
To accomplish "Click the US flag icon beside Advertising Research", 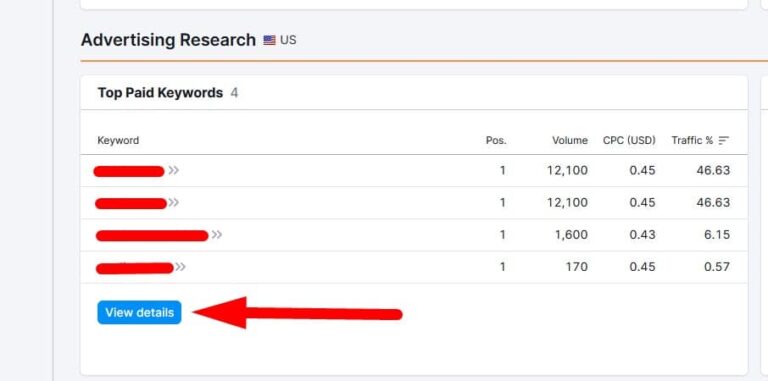I will point(269,40).
